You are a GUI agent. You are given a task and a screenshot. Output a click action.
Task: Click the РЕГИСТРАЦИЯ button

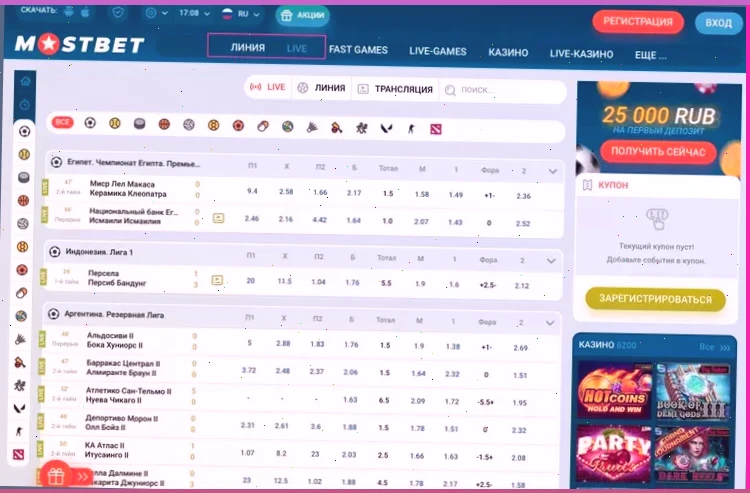coord(638,22)
